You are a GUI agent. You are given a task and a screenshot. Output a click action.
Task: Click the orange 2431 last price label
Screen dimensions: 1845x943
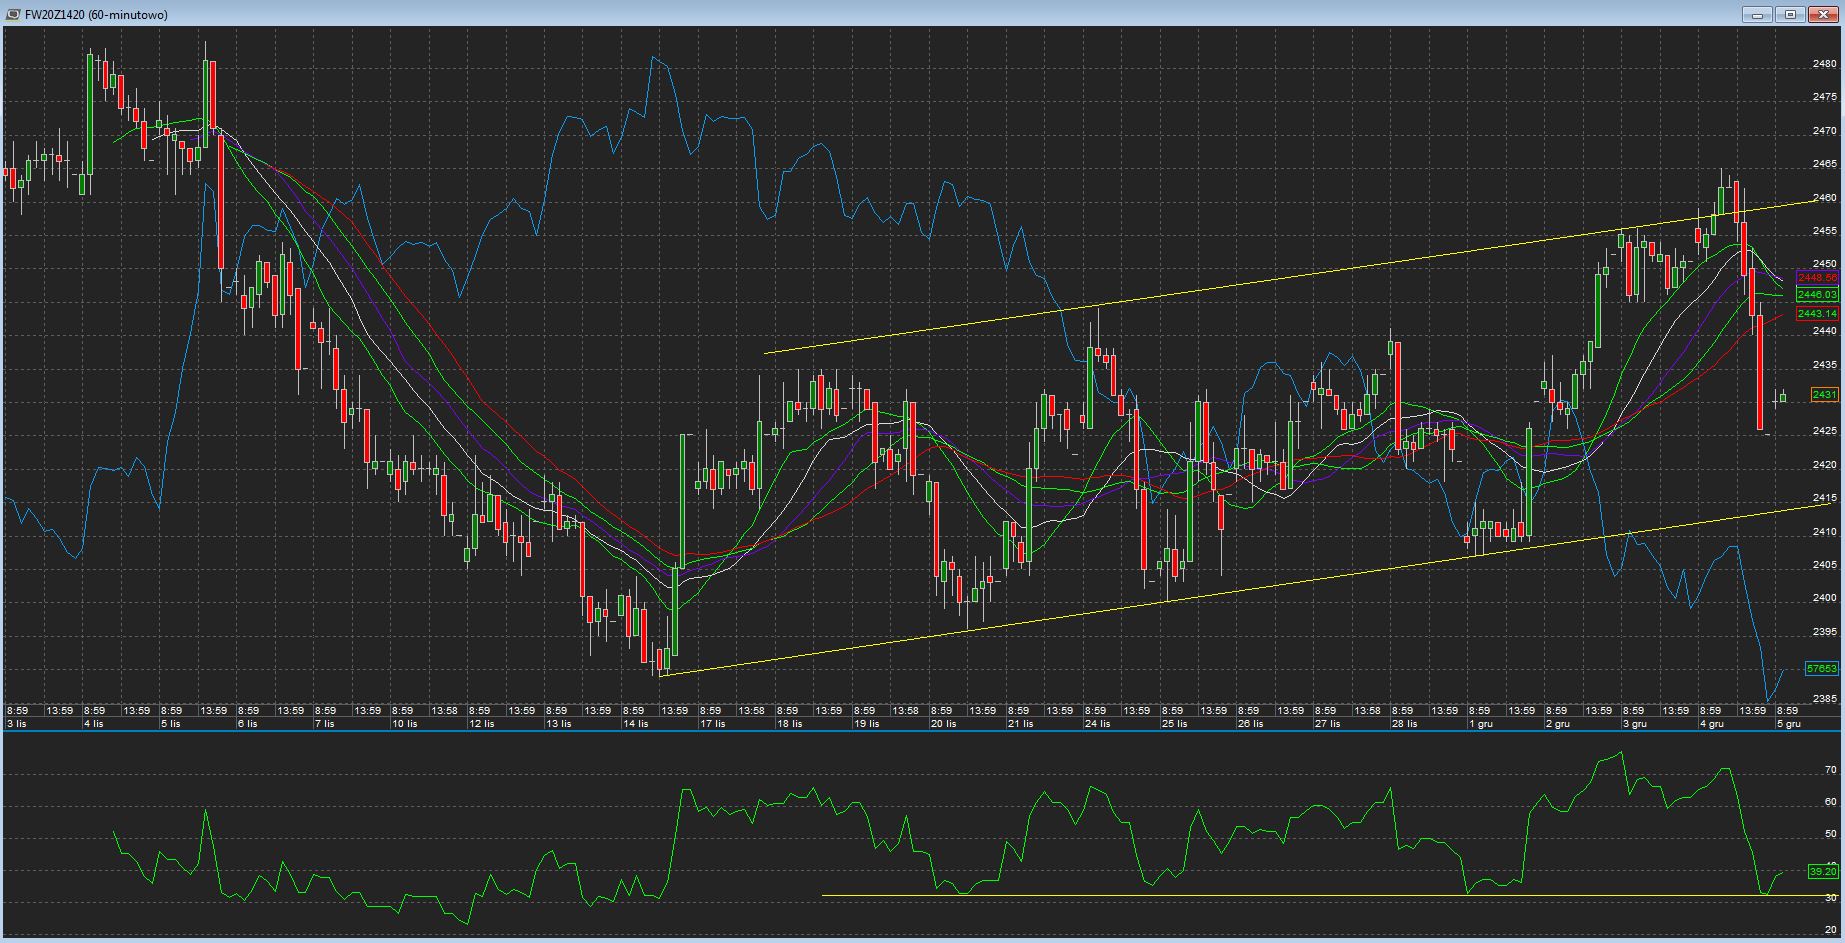coord(1824,395)
